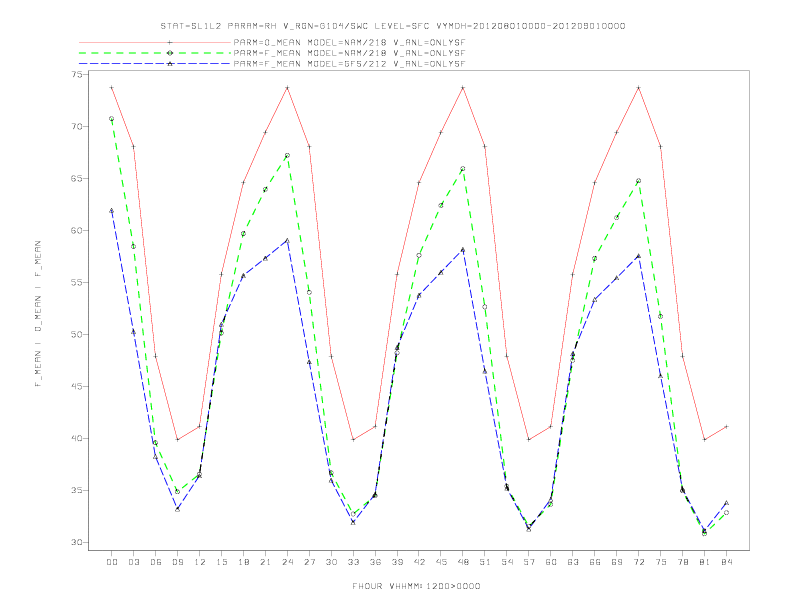
Task: Click y-axis tick value 70
Action: (x=77, y=126)
